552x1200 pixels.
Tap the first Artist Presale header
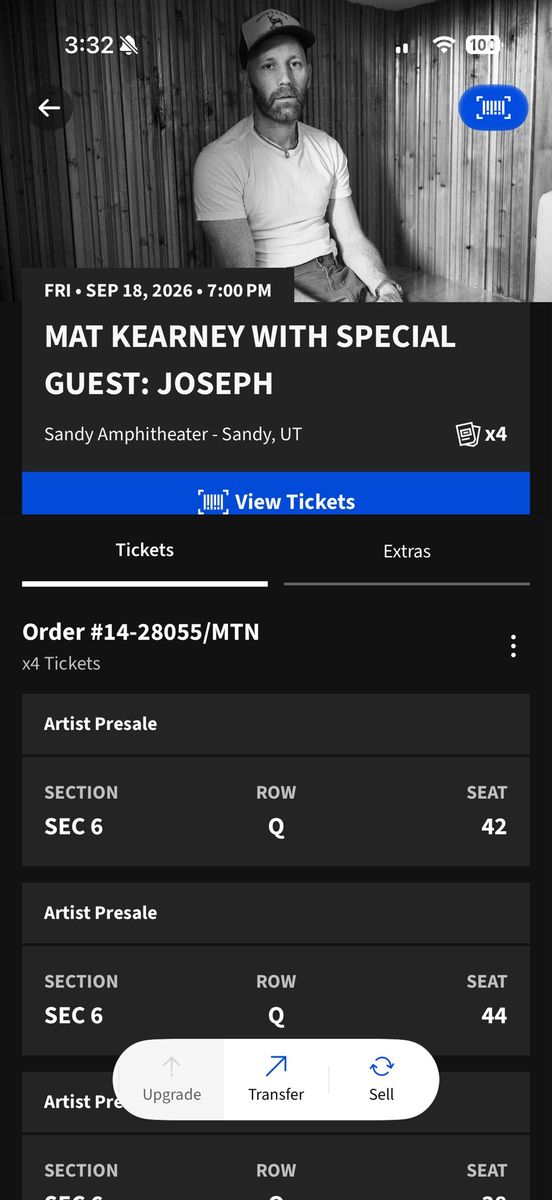(x=276, y=724)
